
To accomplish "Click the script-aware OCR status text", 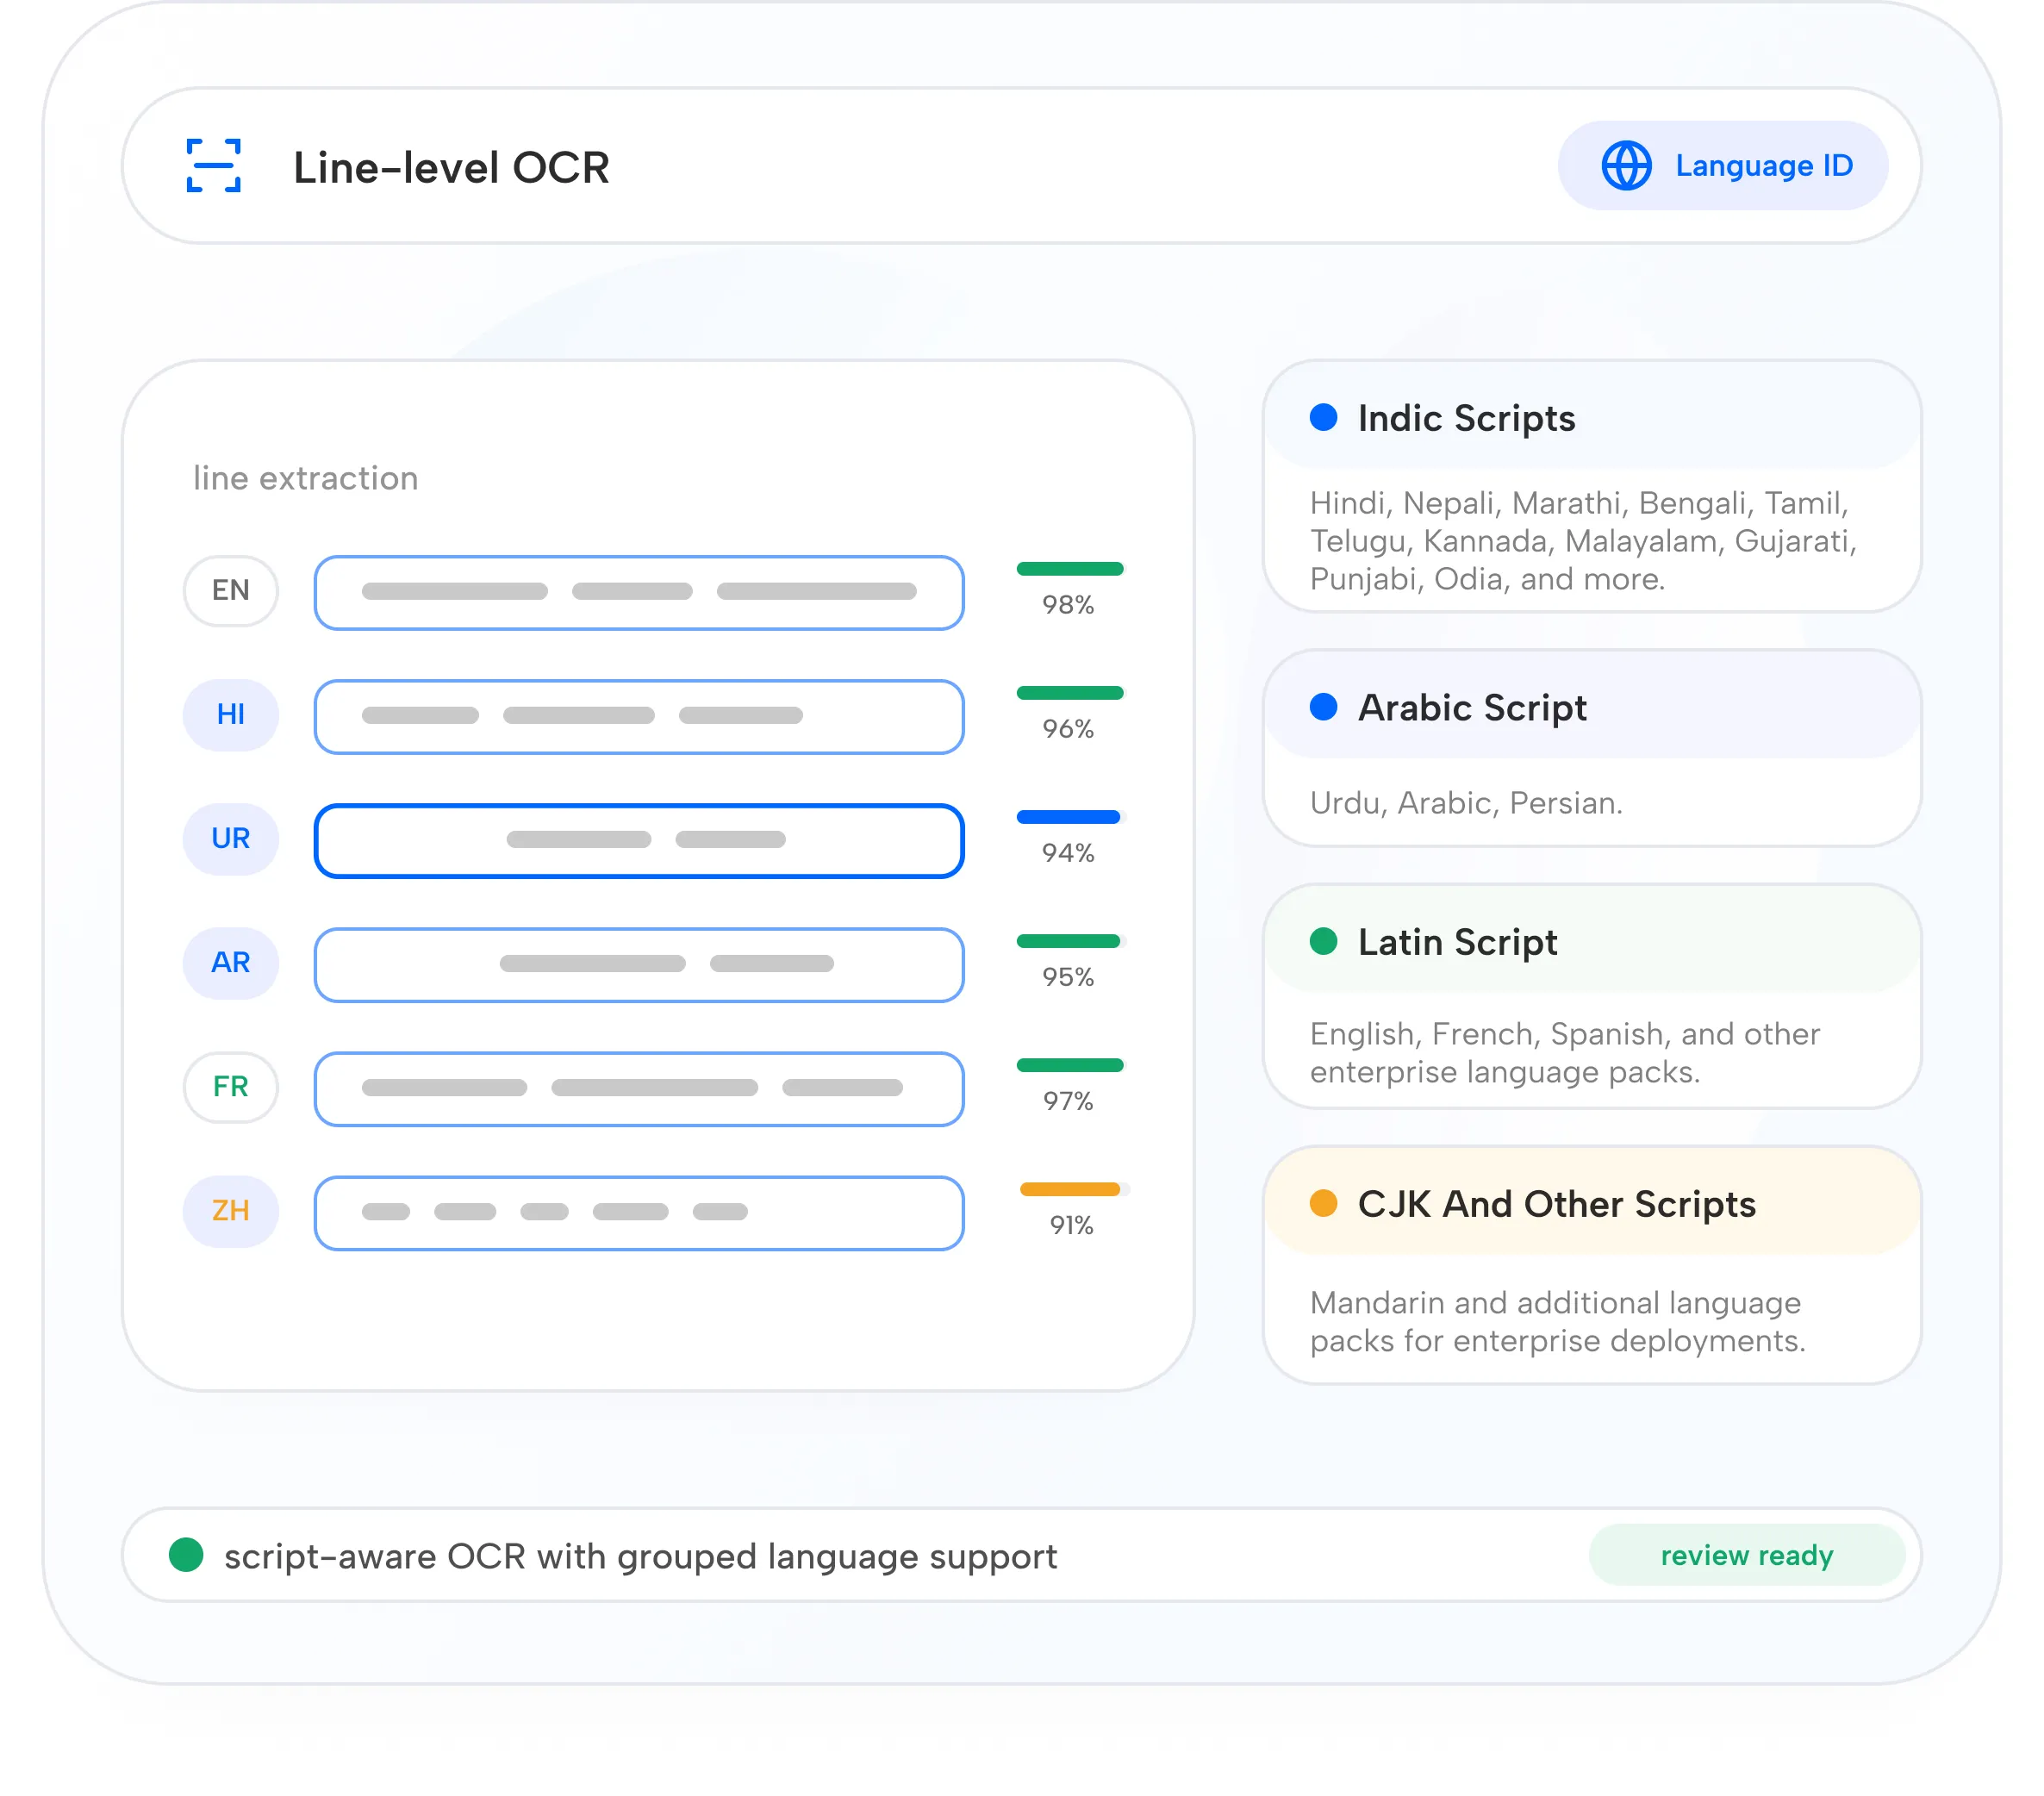I will [640, 1556].
